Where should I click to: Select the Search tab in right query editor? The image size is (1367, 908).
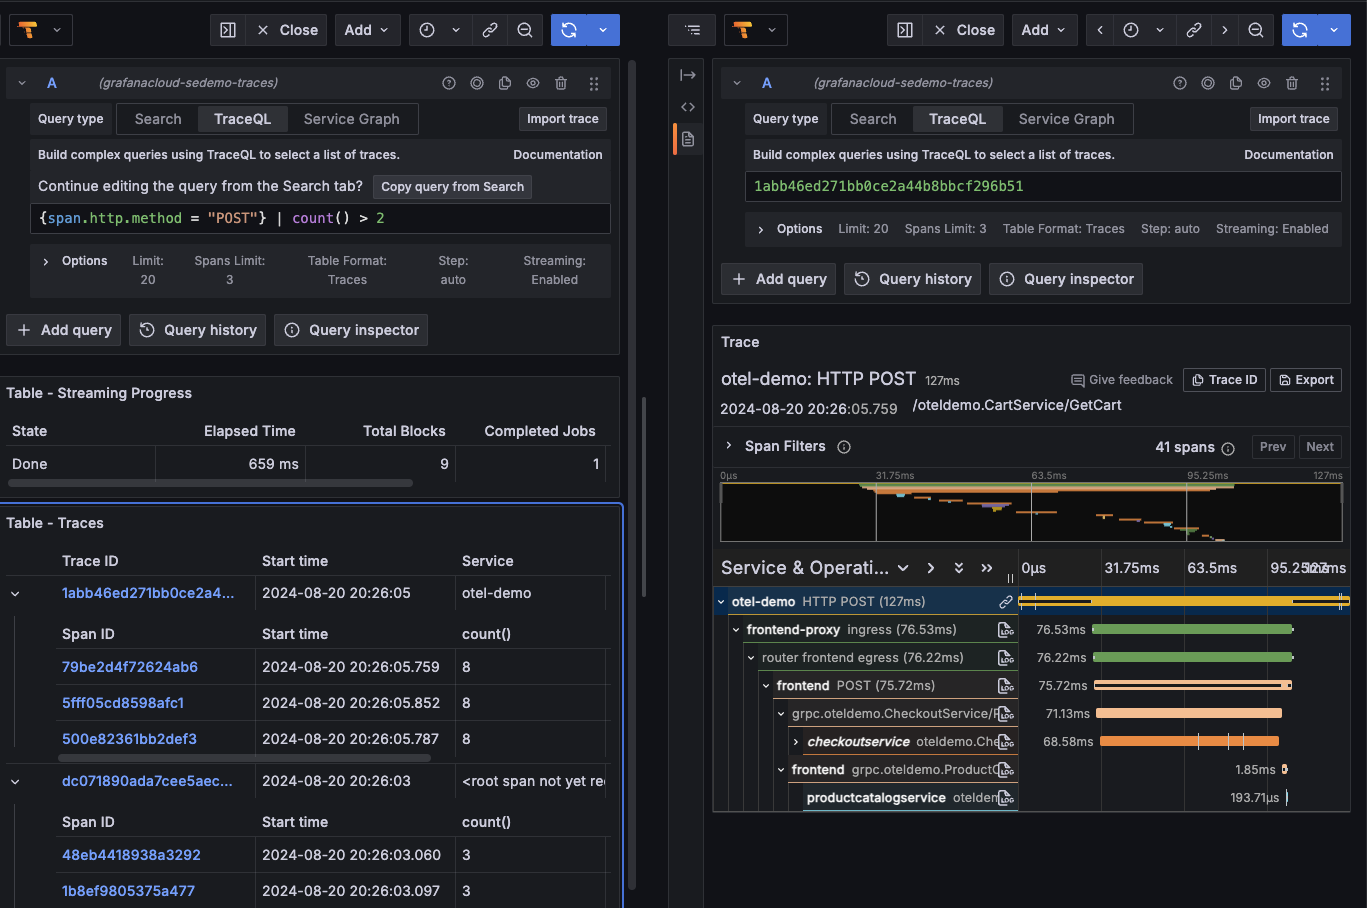click(871, 118)
